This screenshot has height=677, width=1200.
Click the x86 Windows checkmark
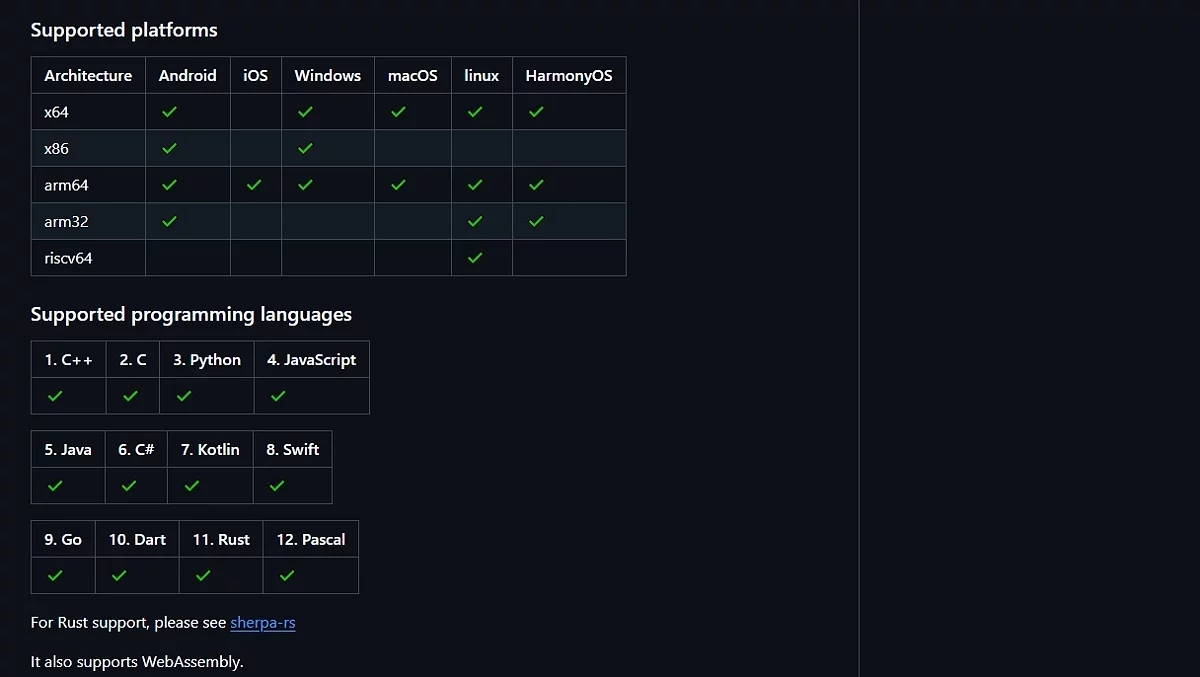305,148
